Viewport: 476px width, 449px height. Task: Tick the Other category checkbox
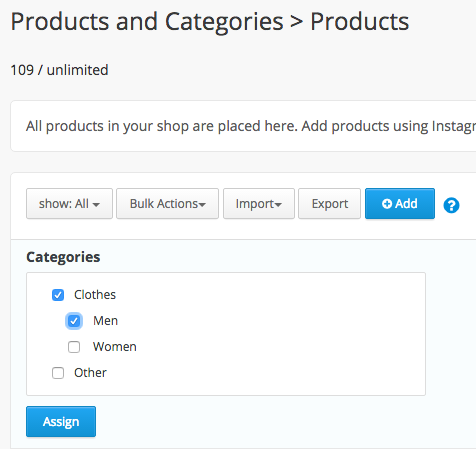(58, 373)
